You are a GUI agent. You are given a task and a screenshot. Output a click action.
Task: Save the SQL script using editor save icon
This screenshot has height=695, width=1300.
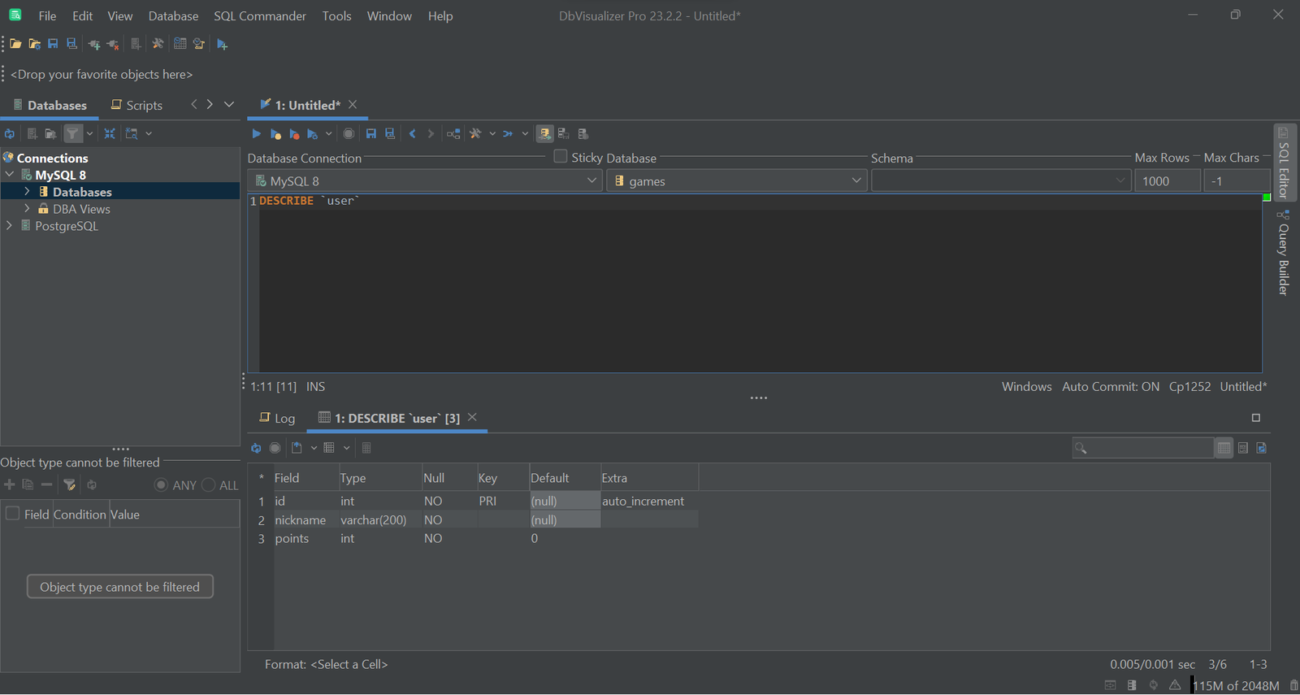[x=370, y=133]
